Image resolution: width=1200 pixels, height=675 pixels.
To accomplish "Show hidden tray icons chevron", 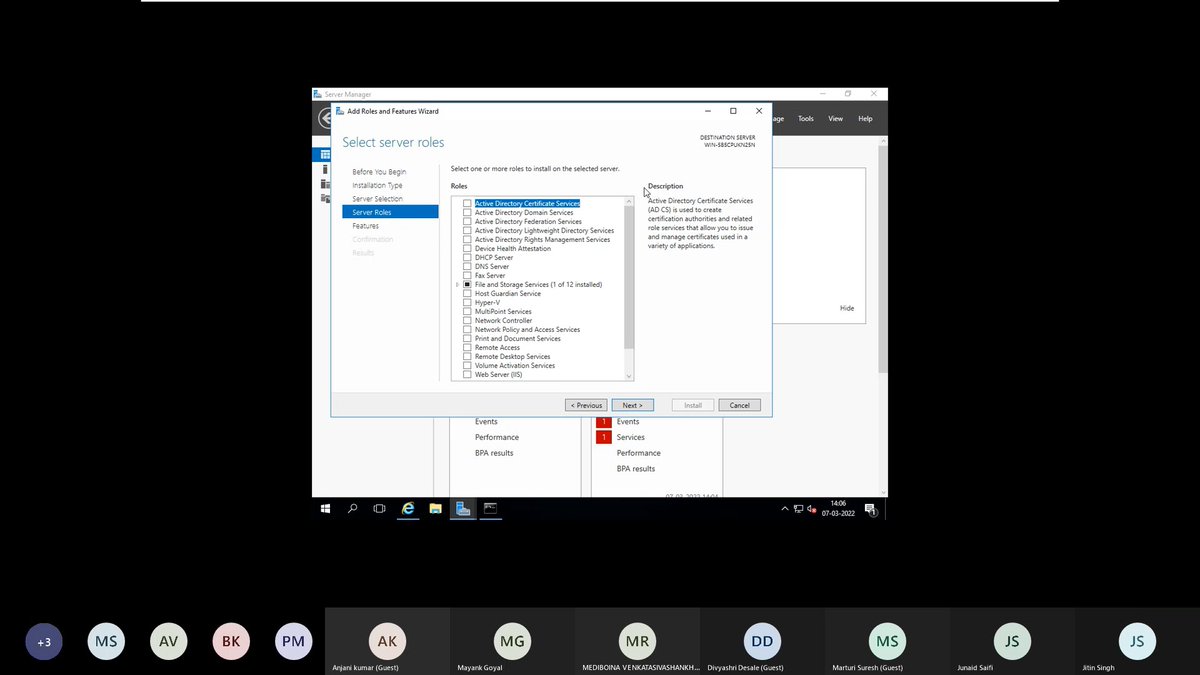I will click(x=785, y=509).
